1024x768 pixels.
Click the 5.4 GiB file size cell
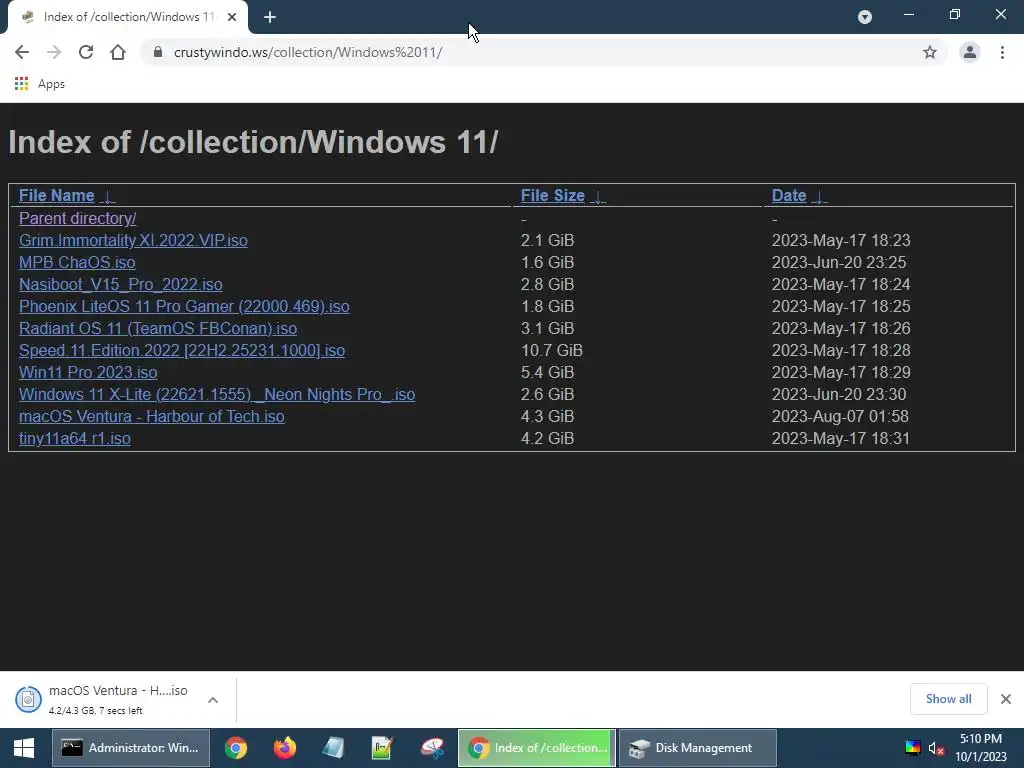547,372
